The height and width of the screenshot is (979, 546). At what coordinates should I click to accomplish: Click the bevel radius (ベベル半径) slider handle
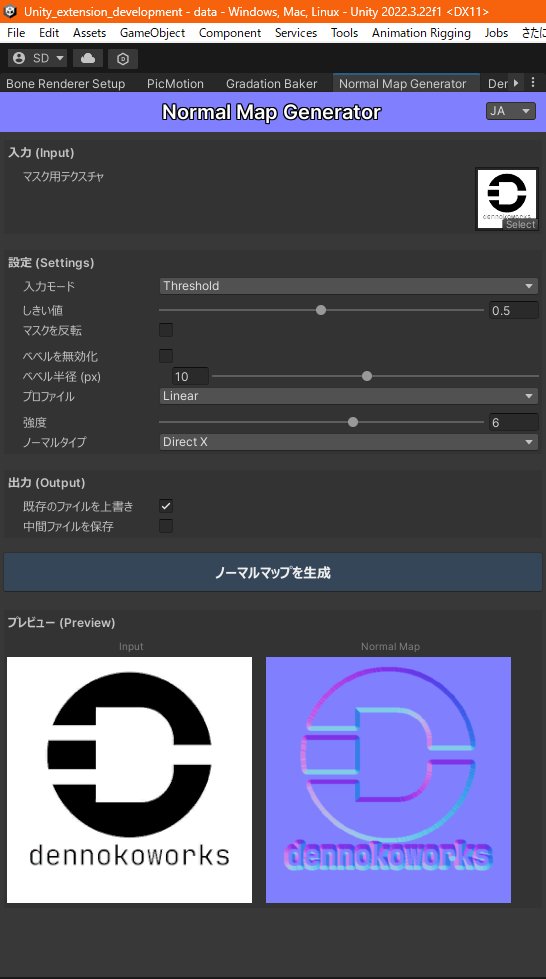367,376
